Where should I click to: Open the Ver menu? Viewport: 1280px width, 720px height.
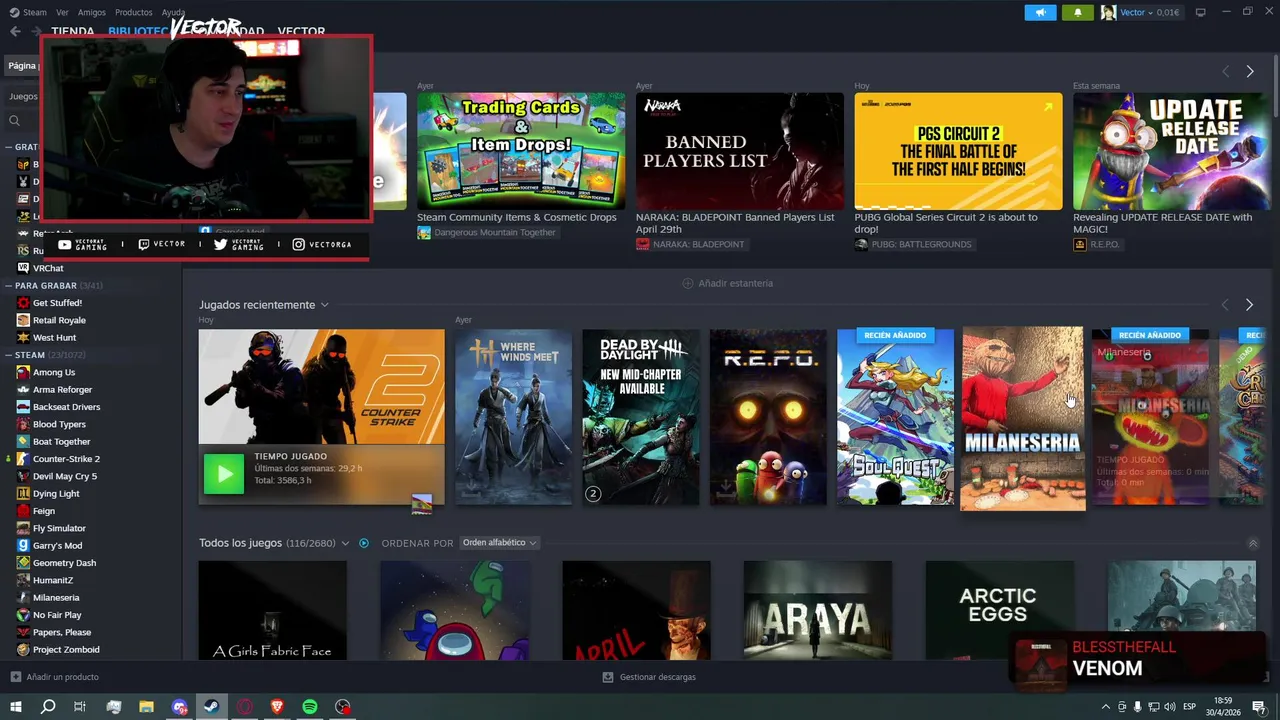[62, 12]
